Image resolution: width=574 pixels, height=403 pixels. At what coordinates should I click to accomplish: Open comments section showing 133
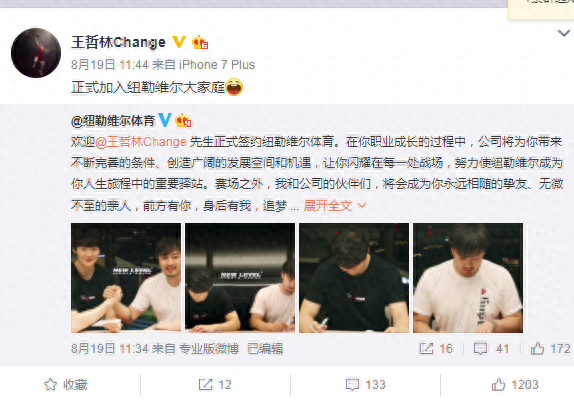[365, 385]
